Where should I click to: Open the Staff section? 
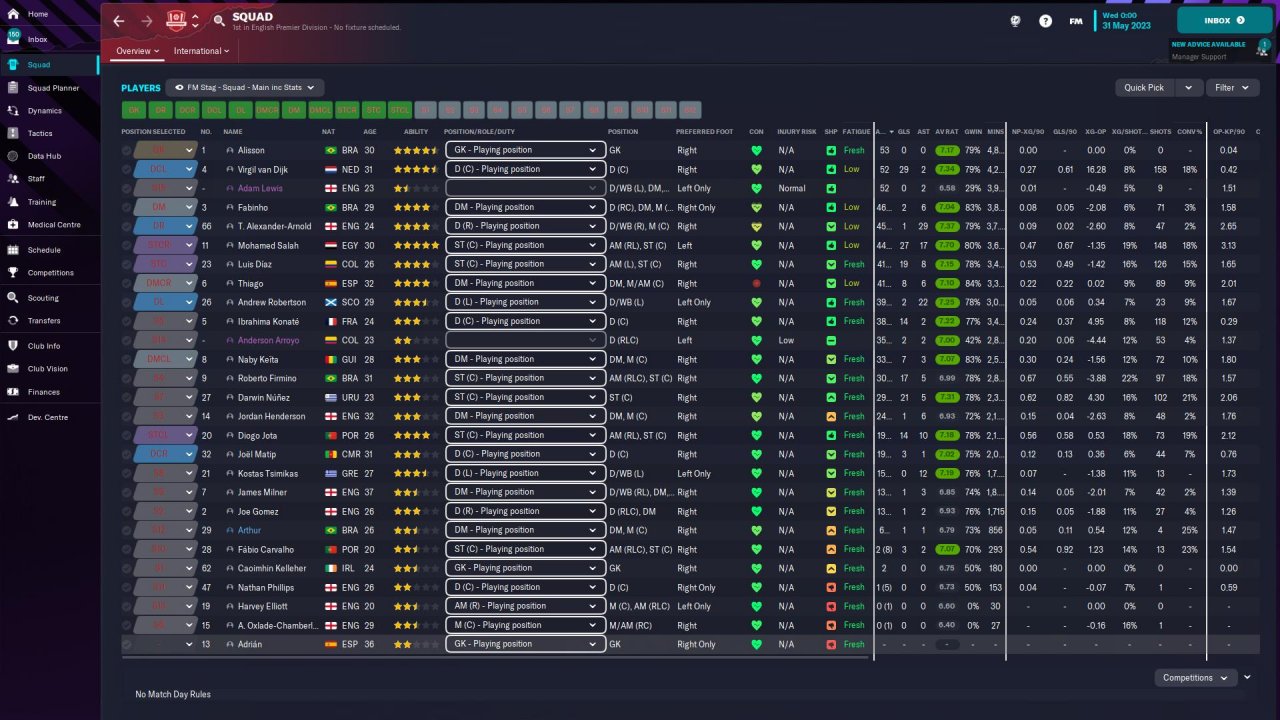[x=36, y=178]
